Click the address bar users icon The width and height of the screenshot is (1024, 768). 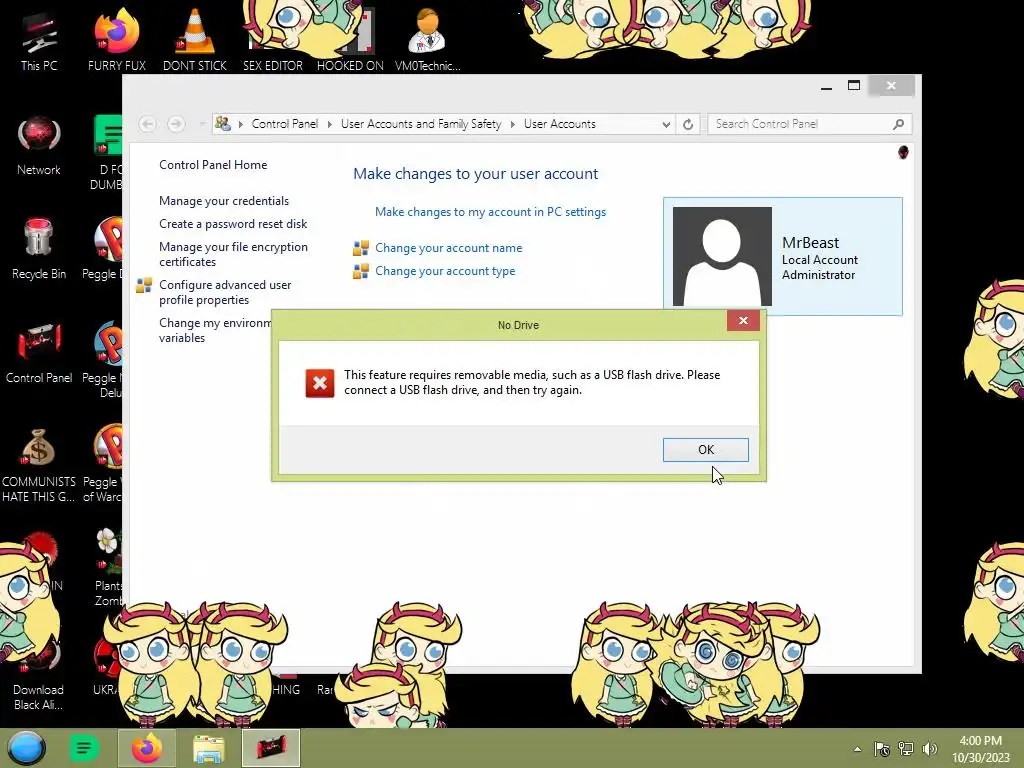pyautogui.click(x=223, y=123)
